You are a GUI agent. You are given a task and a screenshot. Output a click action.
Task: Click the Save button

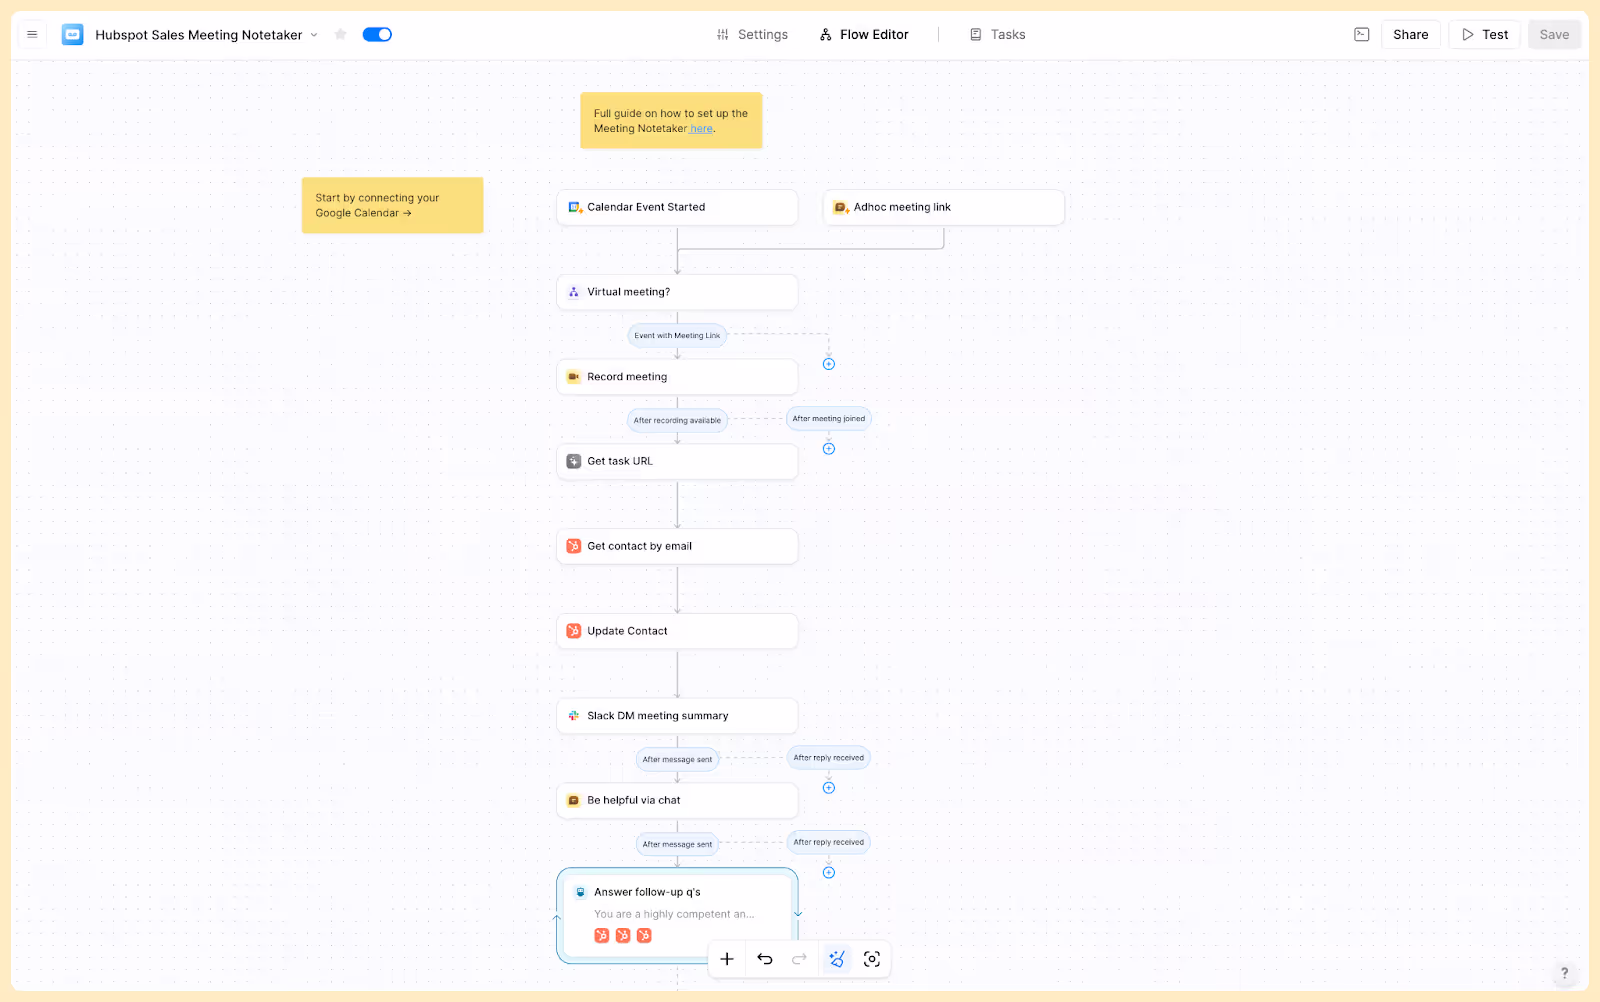(1554, 34)
